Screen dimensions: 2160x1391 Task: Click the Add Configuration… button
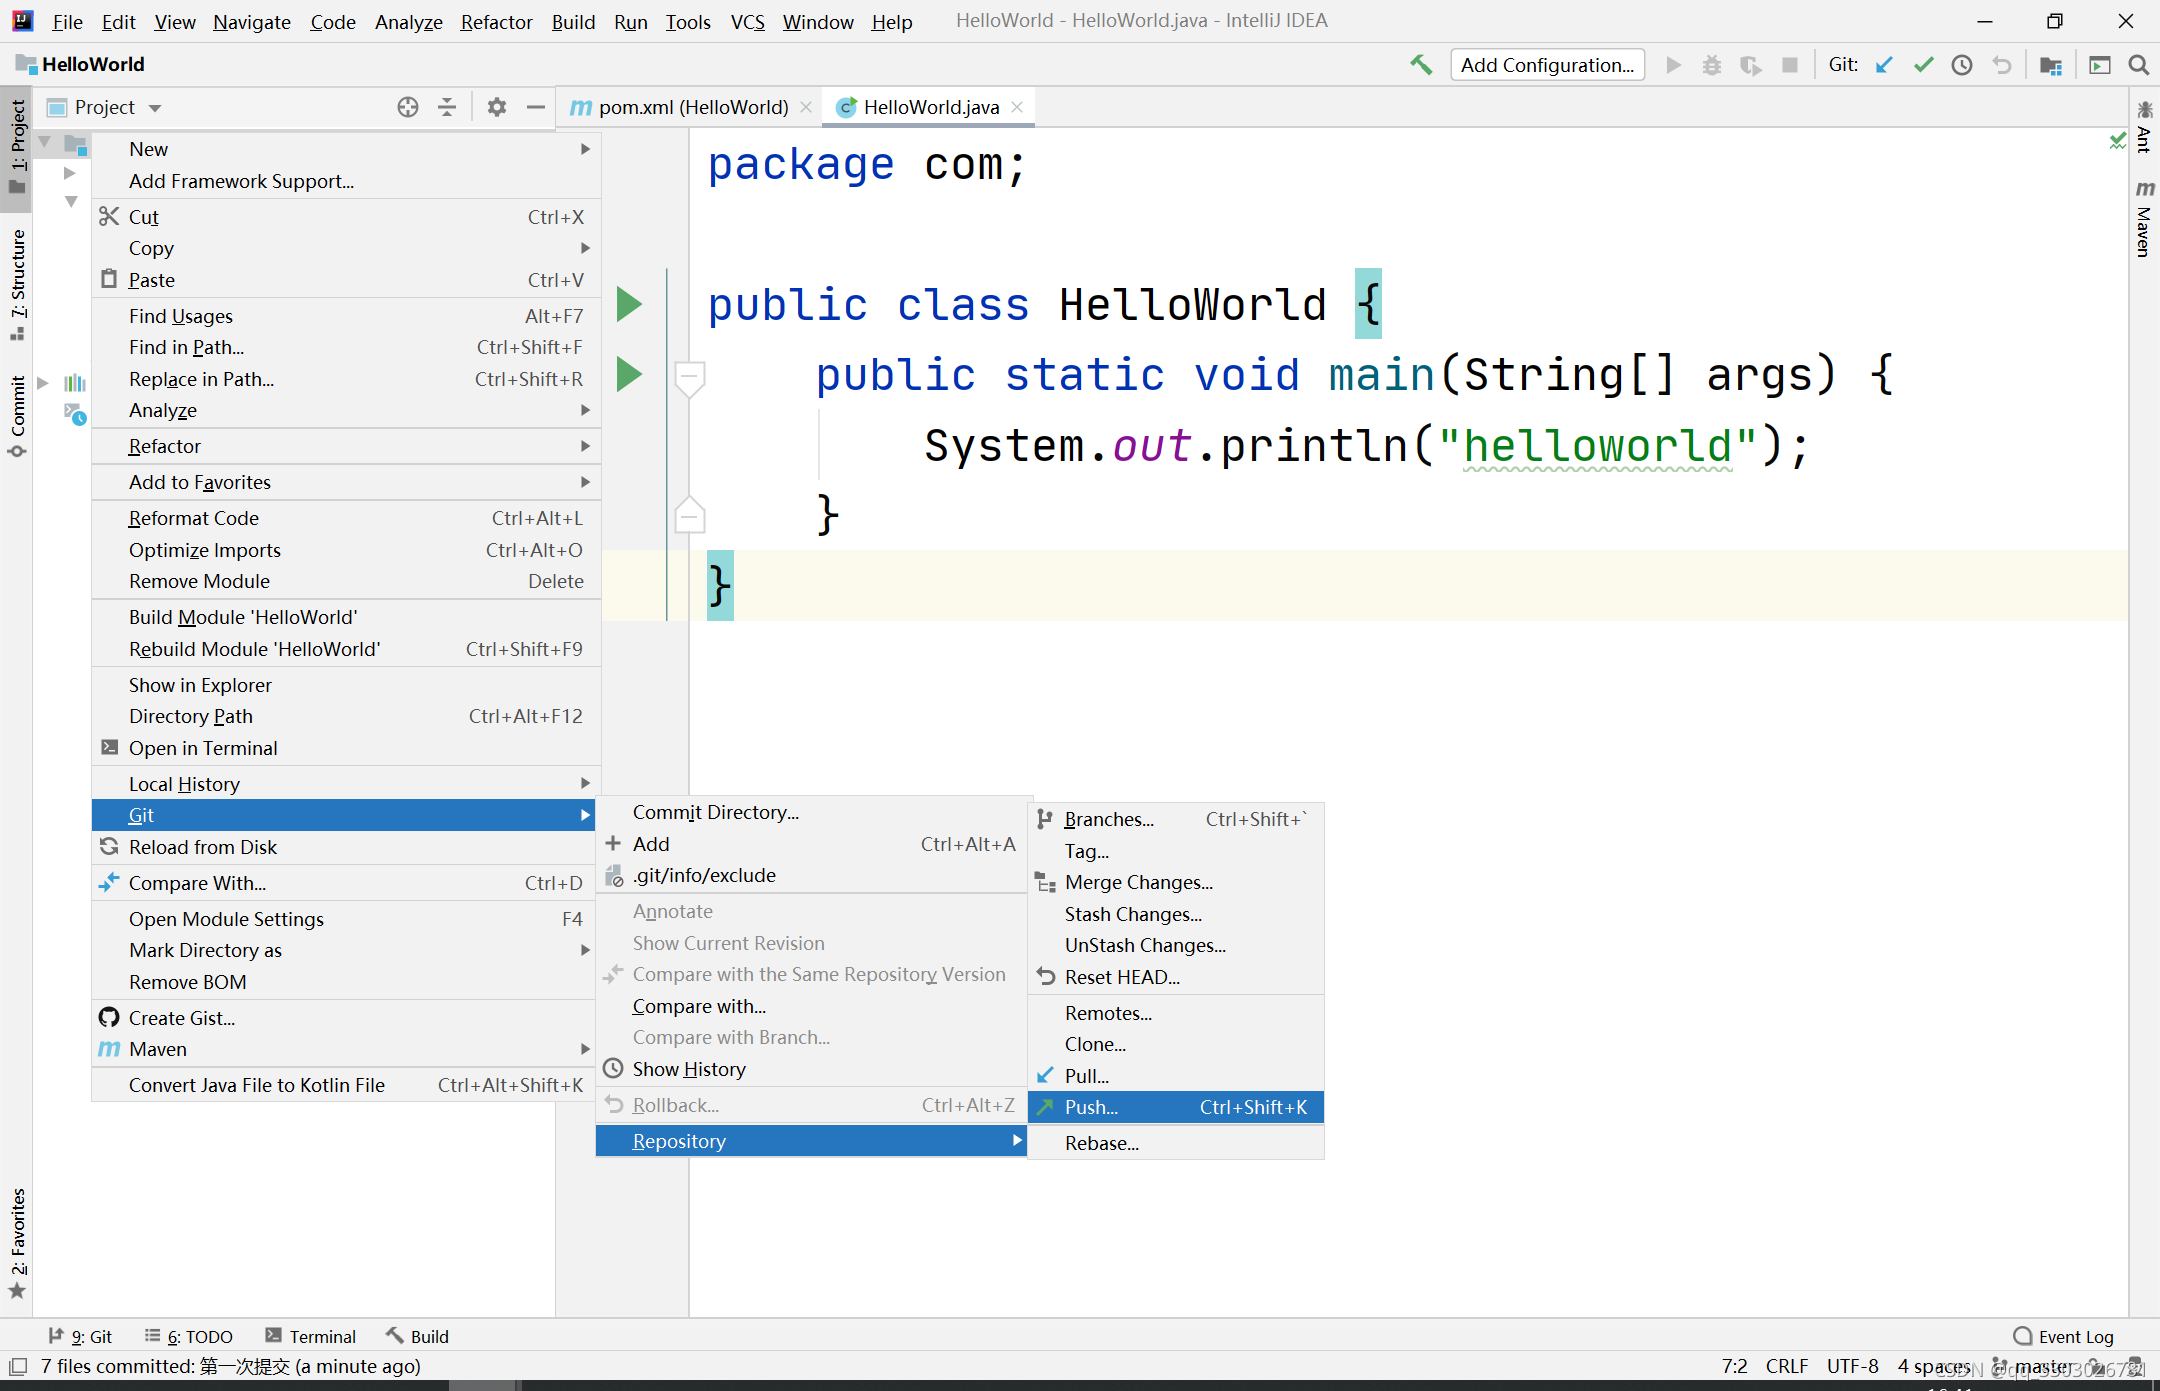coord(1546,65)
